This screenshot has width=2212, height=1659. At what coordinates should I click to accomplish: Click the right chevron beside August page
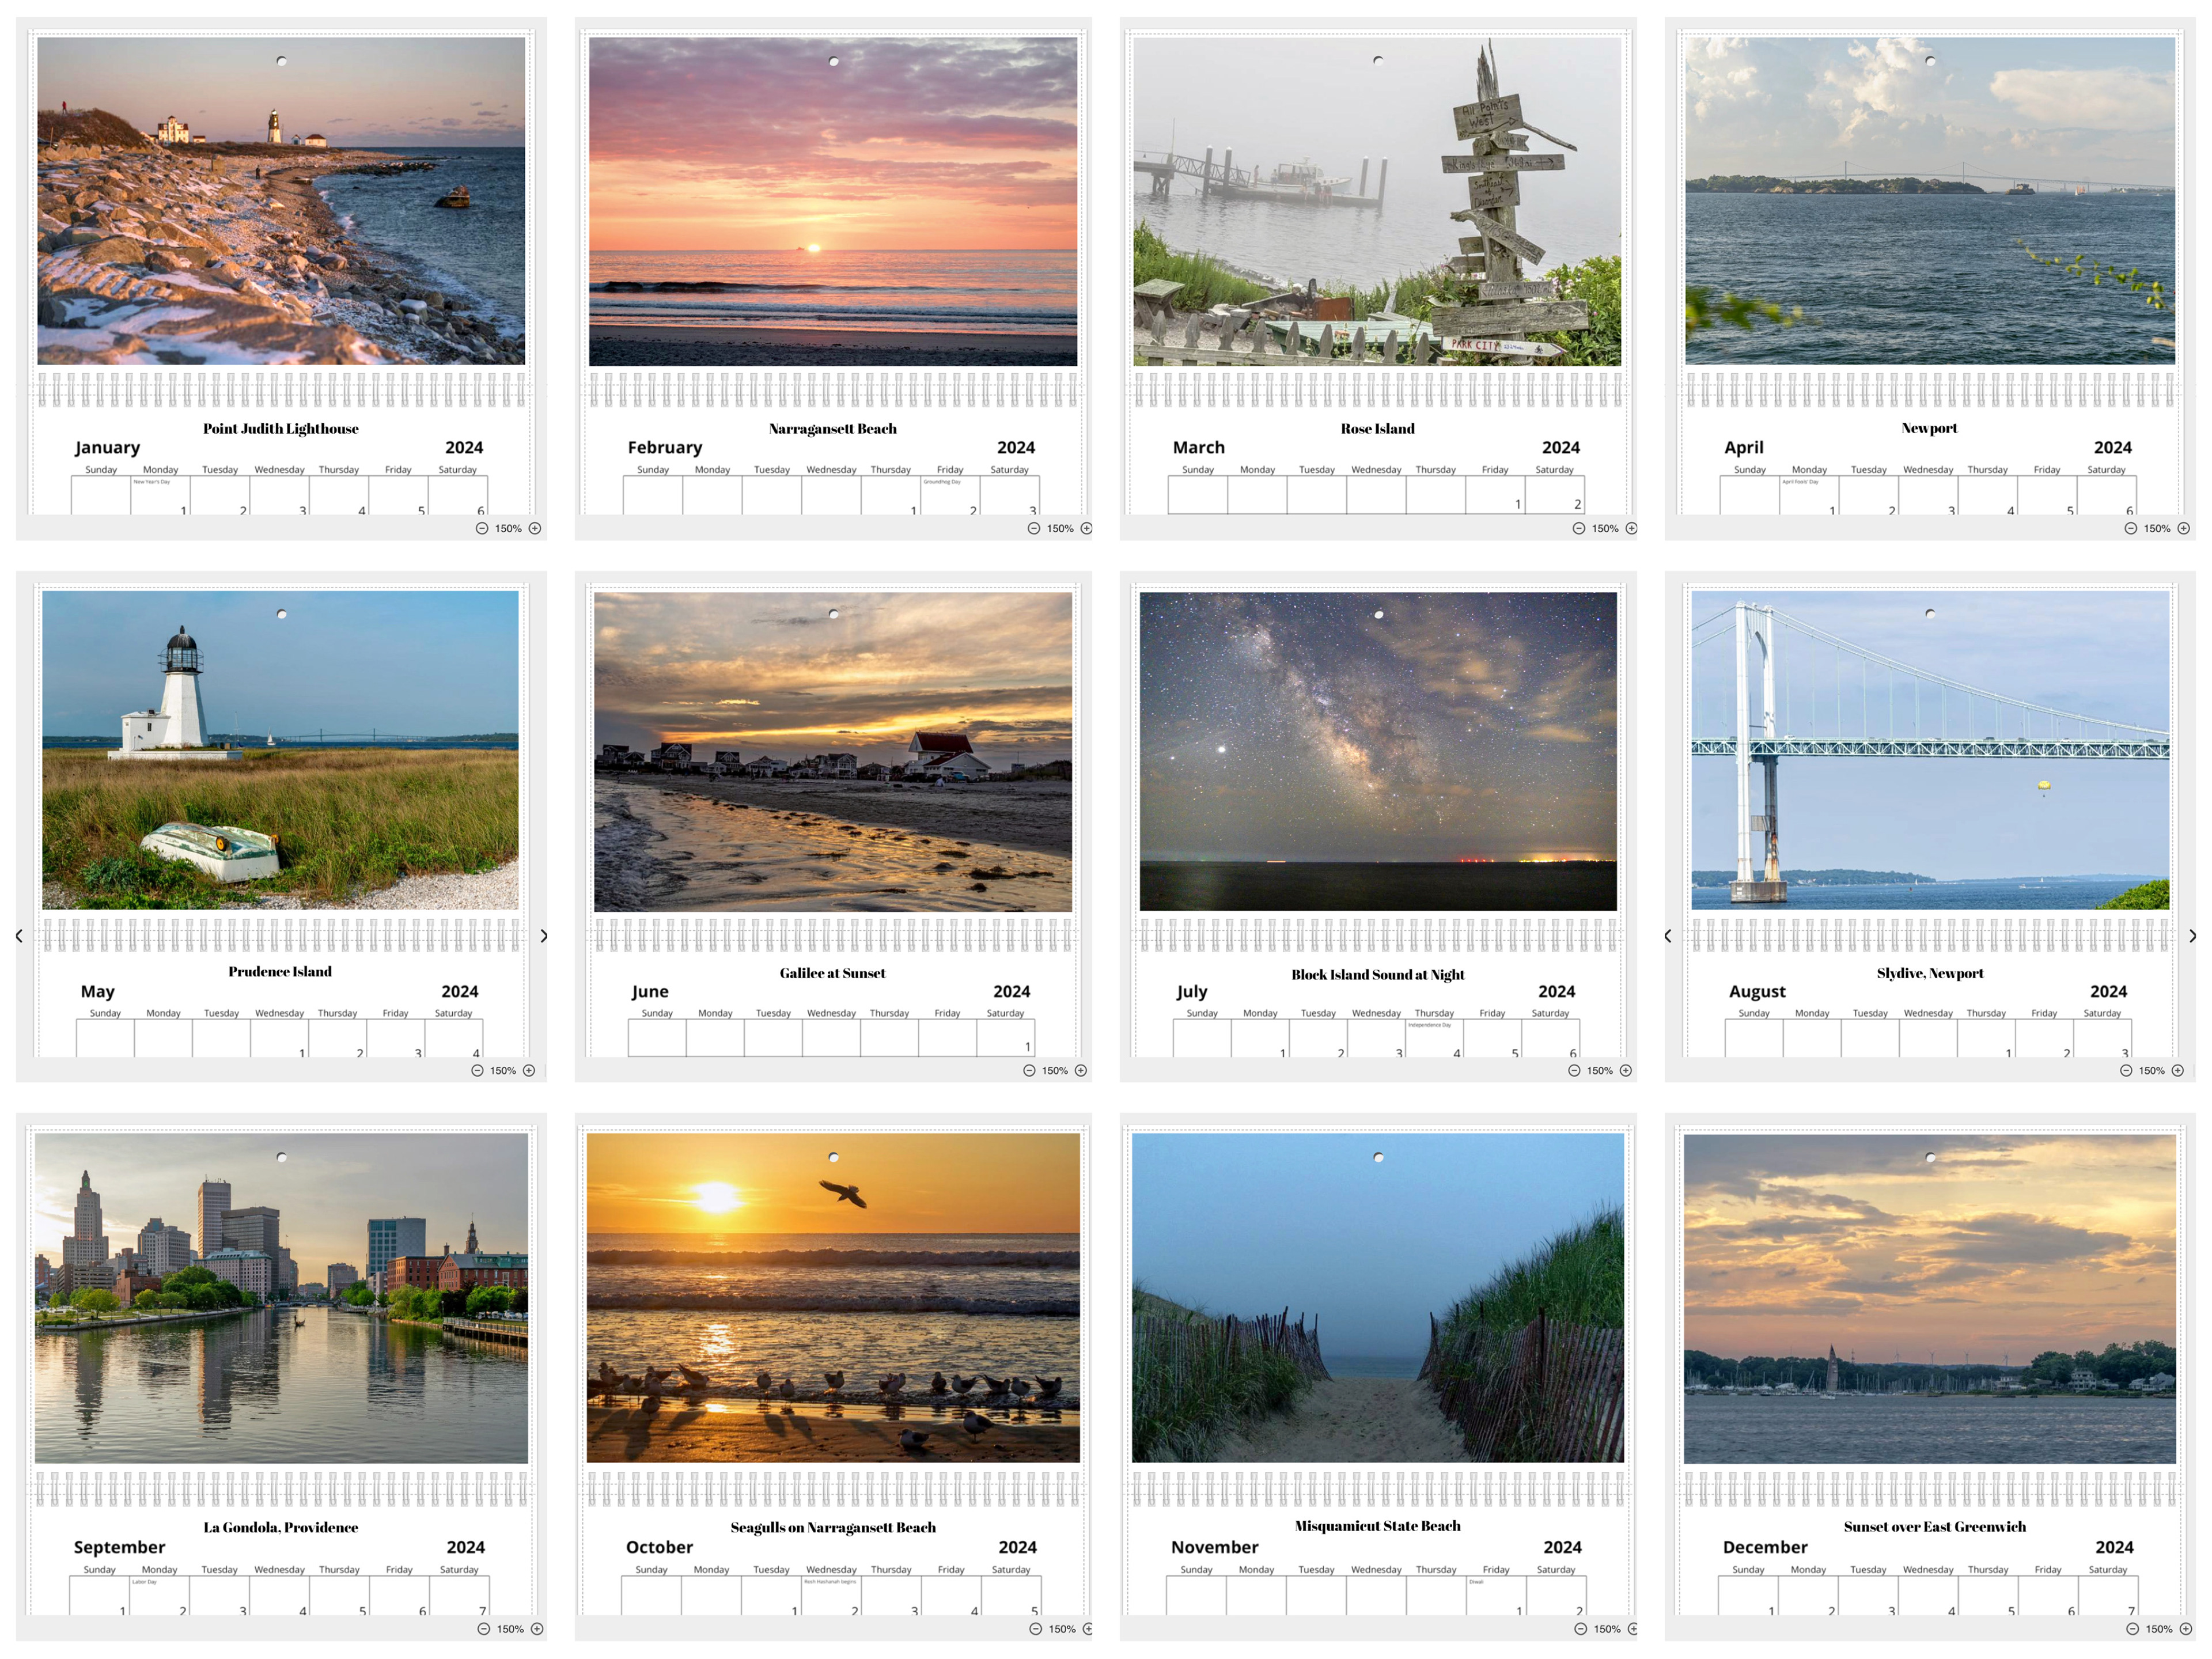[x=2192, y=936]
